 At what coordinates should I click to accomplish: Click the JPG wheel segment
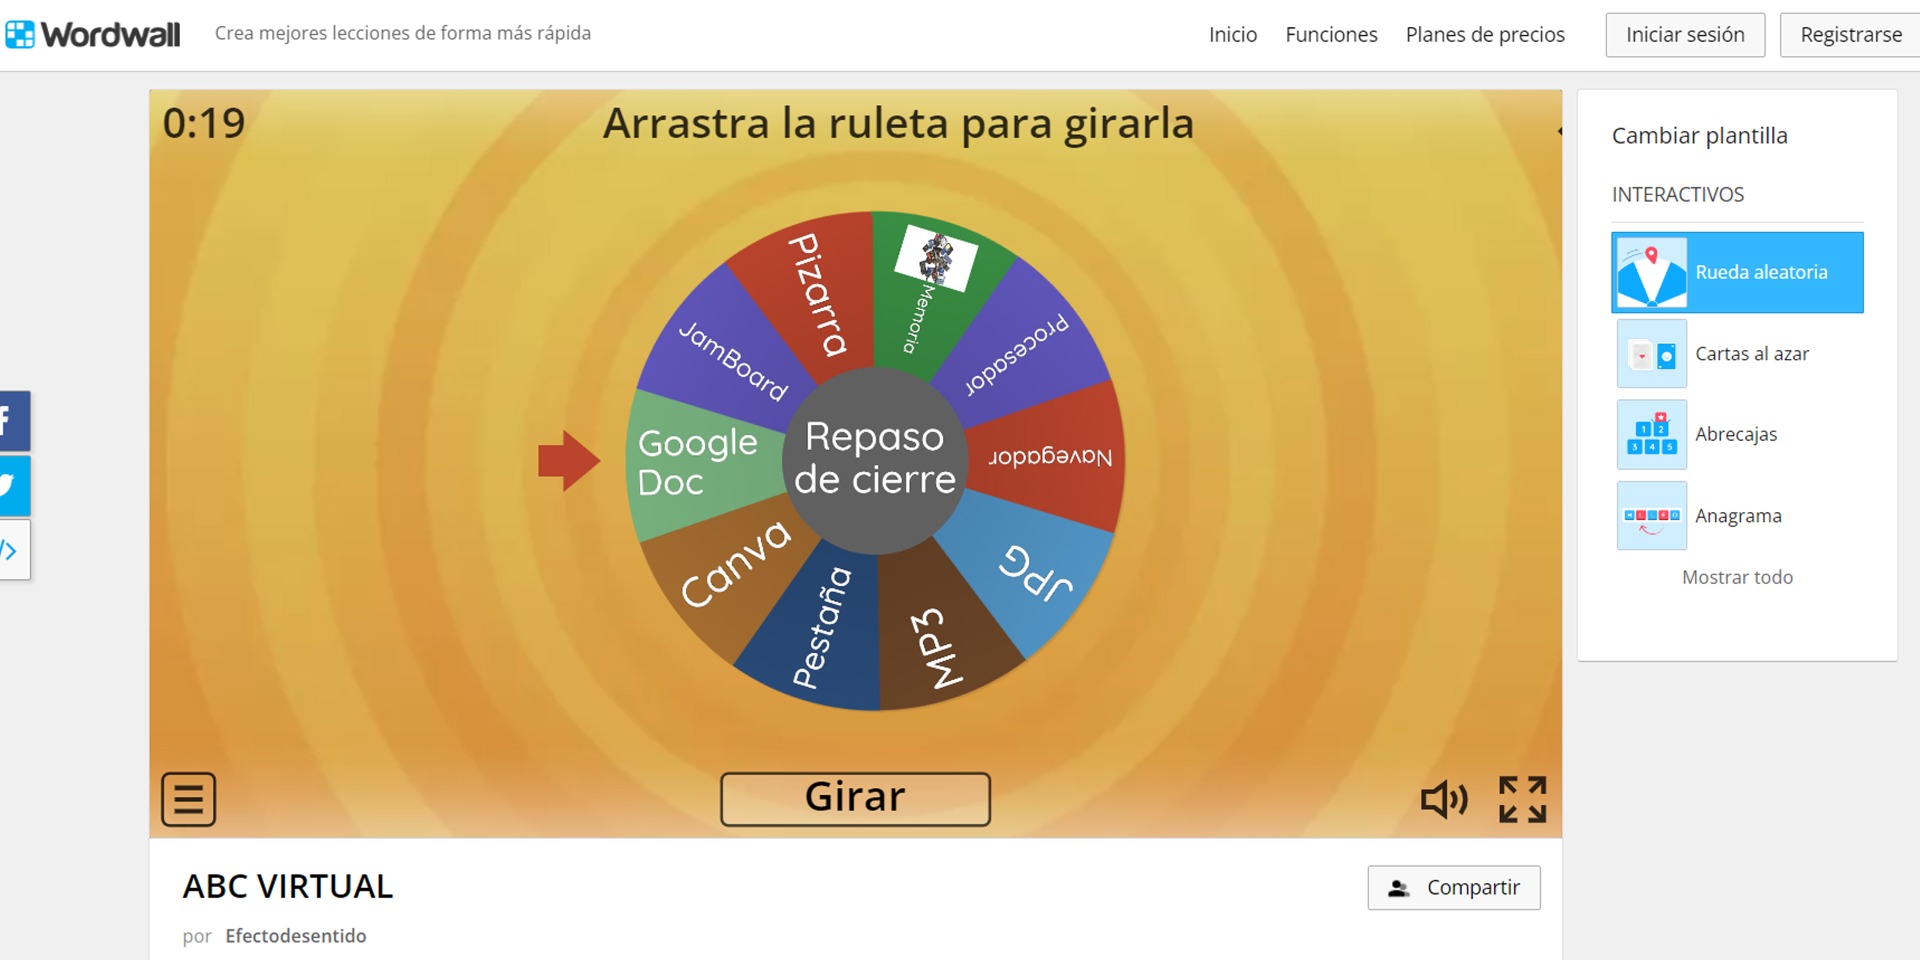click(1035, 572)
